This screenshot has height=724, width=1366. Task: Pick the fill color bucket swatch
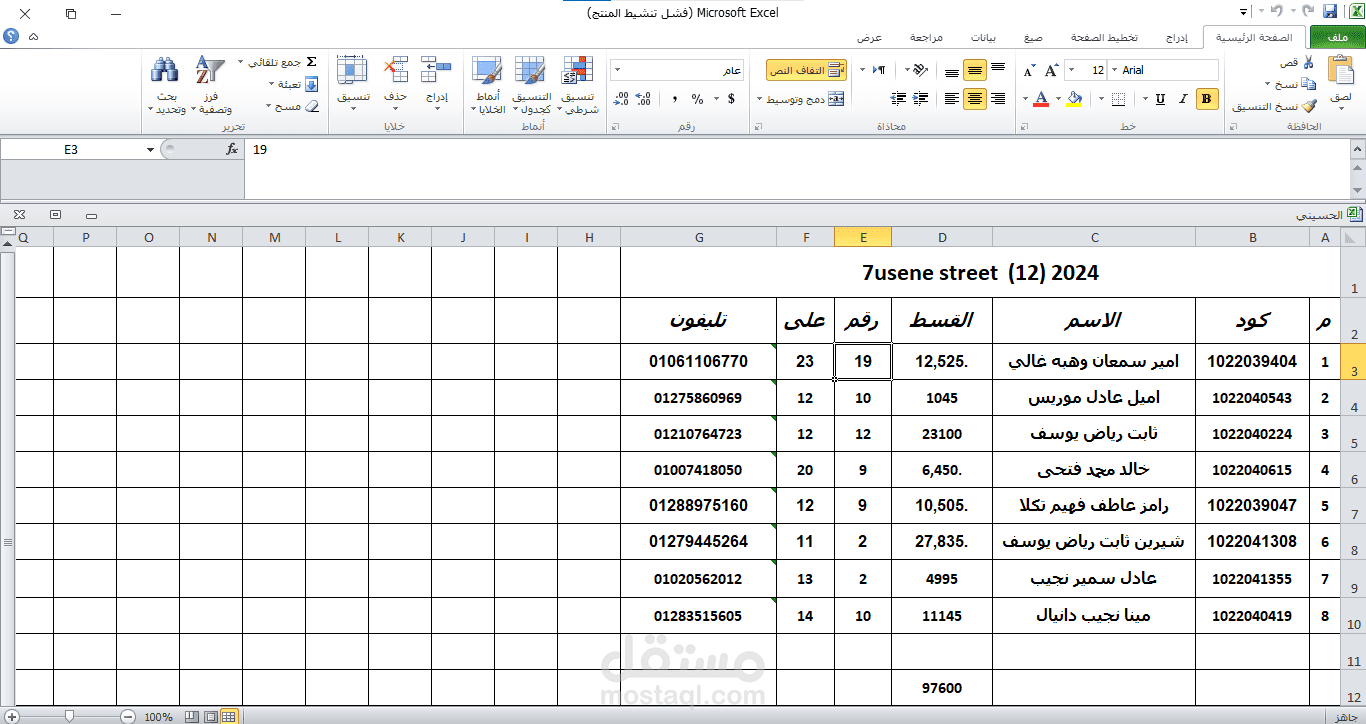click(1075, 99)
